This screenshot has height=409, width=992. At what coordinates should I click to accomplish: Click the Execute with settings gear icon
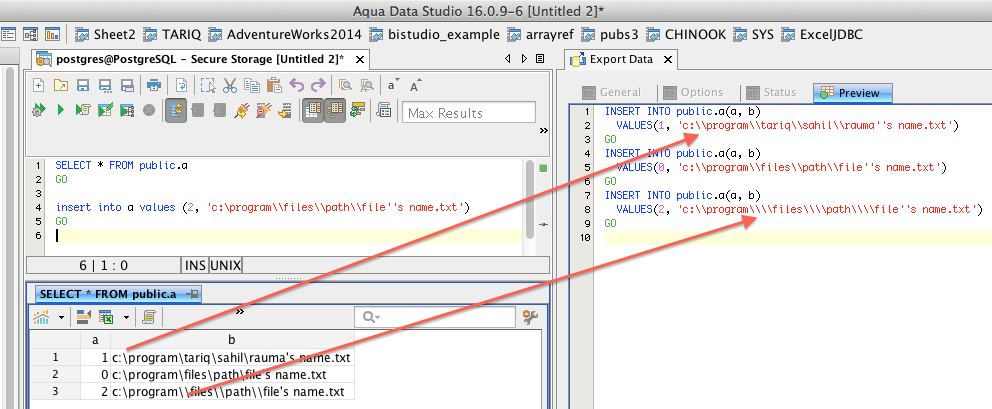pos(40,110)
